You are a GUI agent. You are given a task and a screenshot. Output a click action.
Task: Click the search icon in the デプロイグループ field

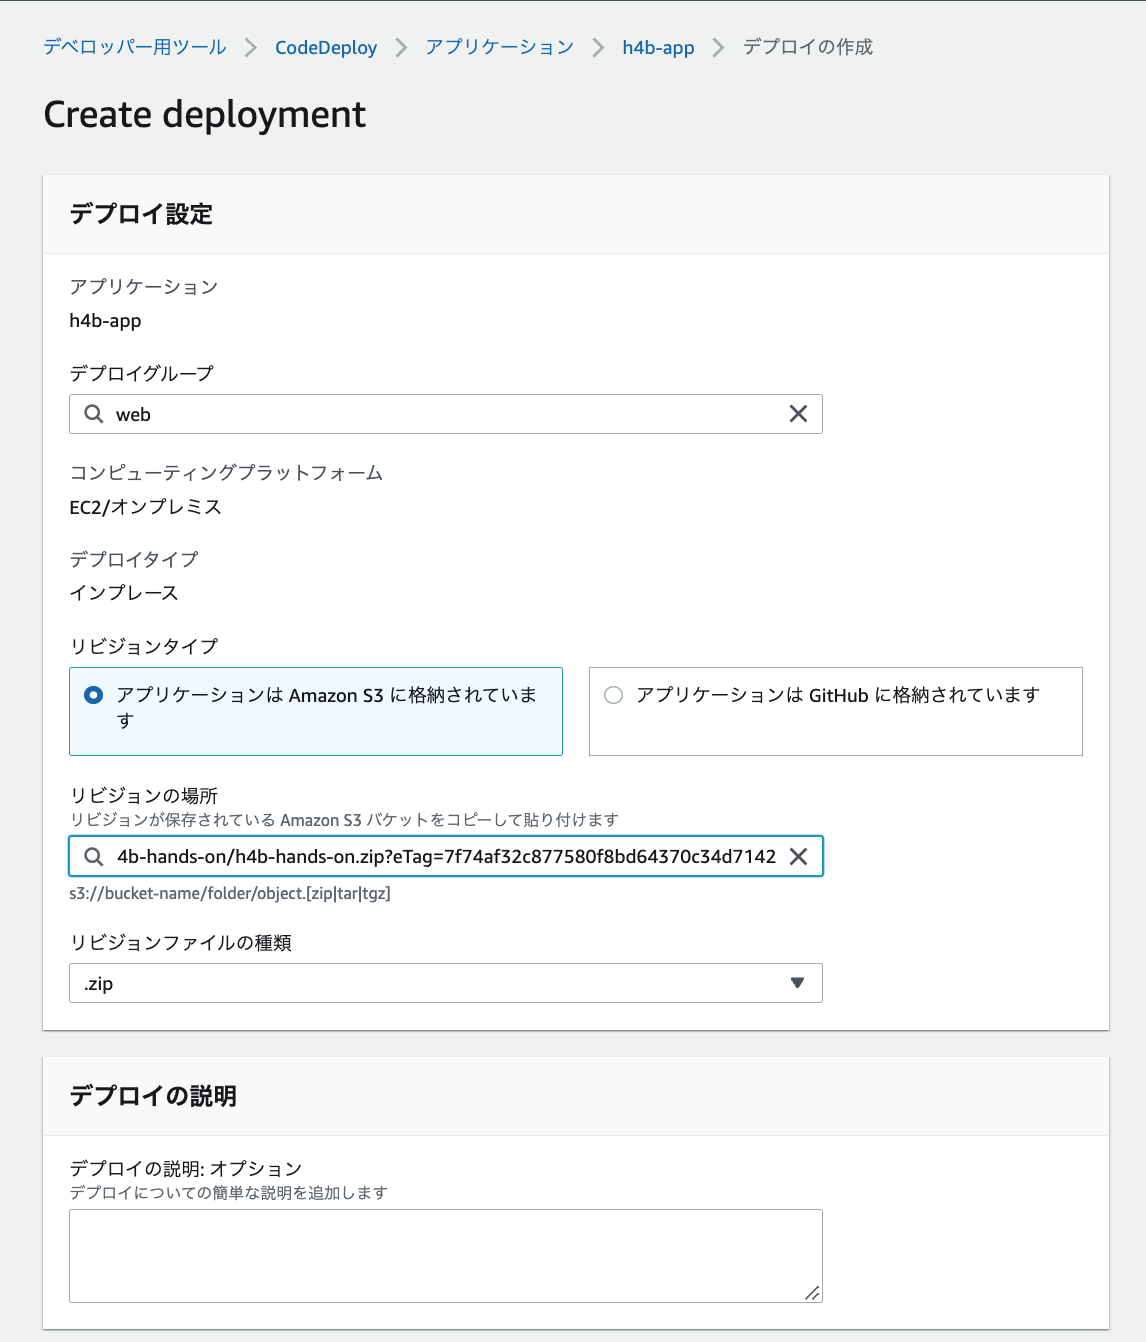coord(93,413)
